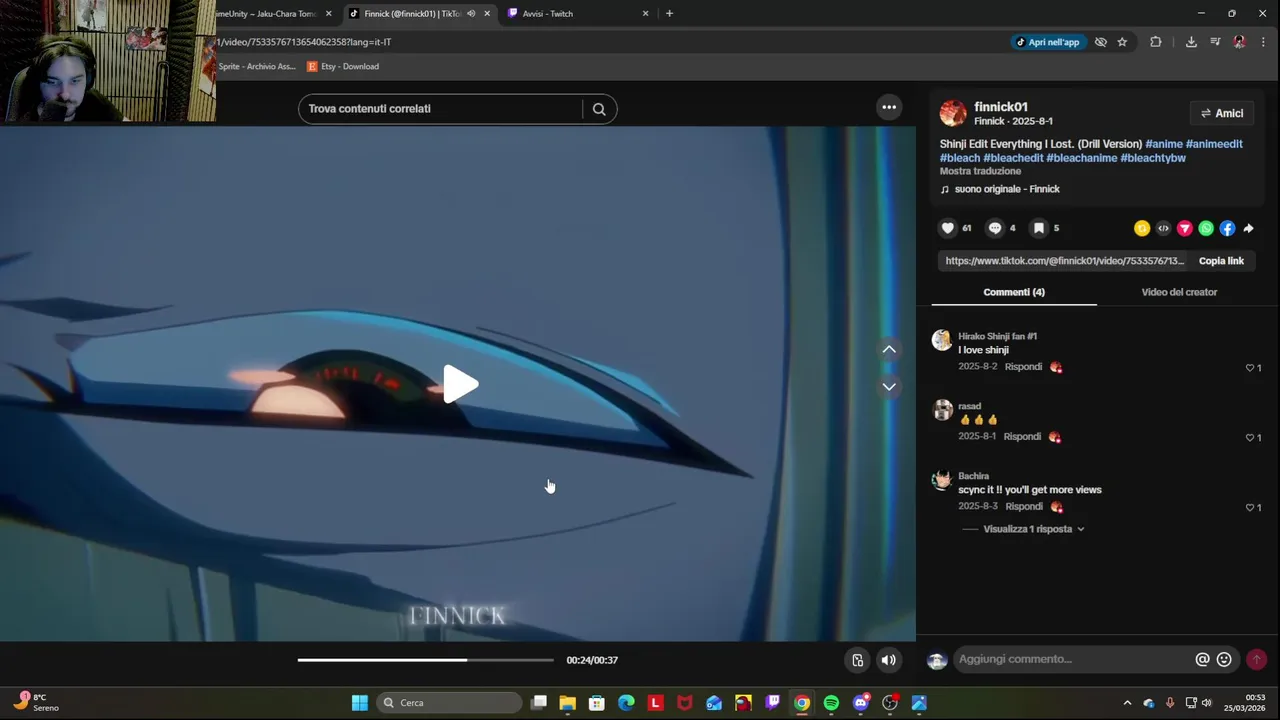This screenshot has width=1280, height=720.
Task: Open Hirako Shinji fan #1 avatar
Action: pyautogui.click(x=942, y=340)
